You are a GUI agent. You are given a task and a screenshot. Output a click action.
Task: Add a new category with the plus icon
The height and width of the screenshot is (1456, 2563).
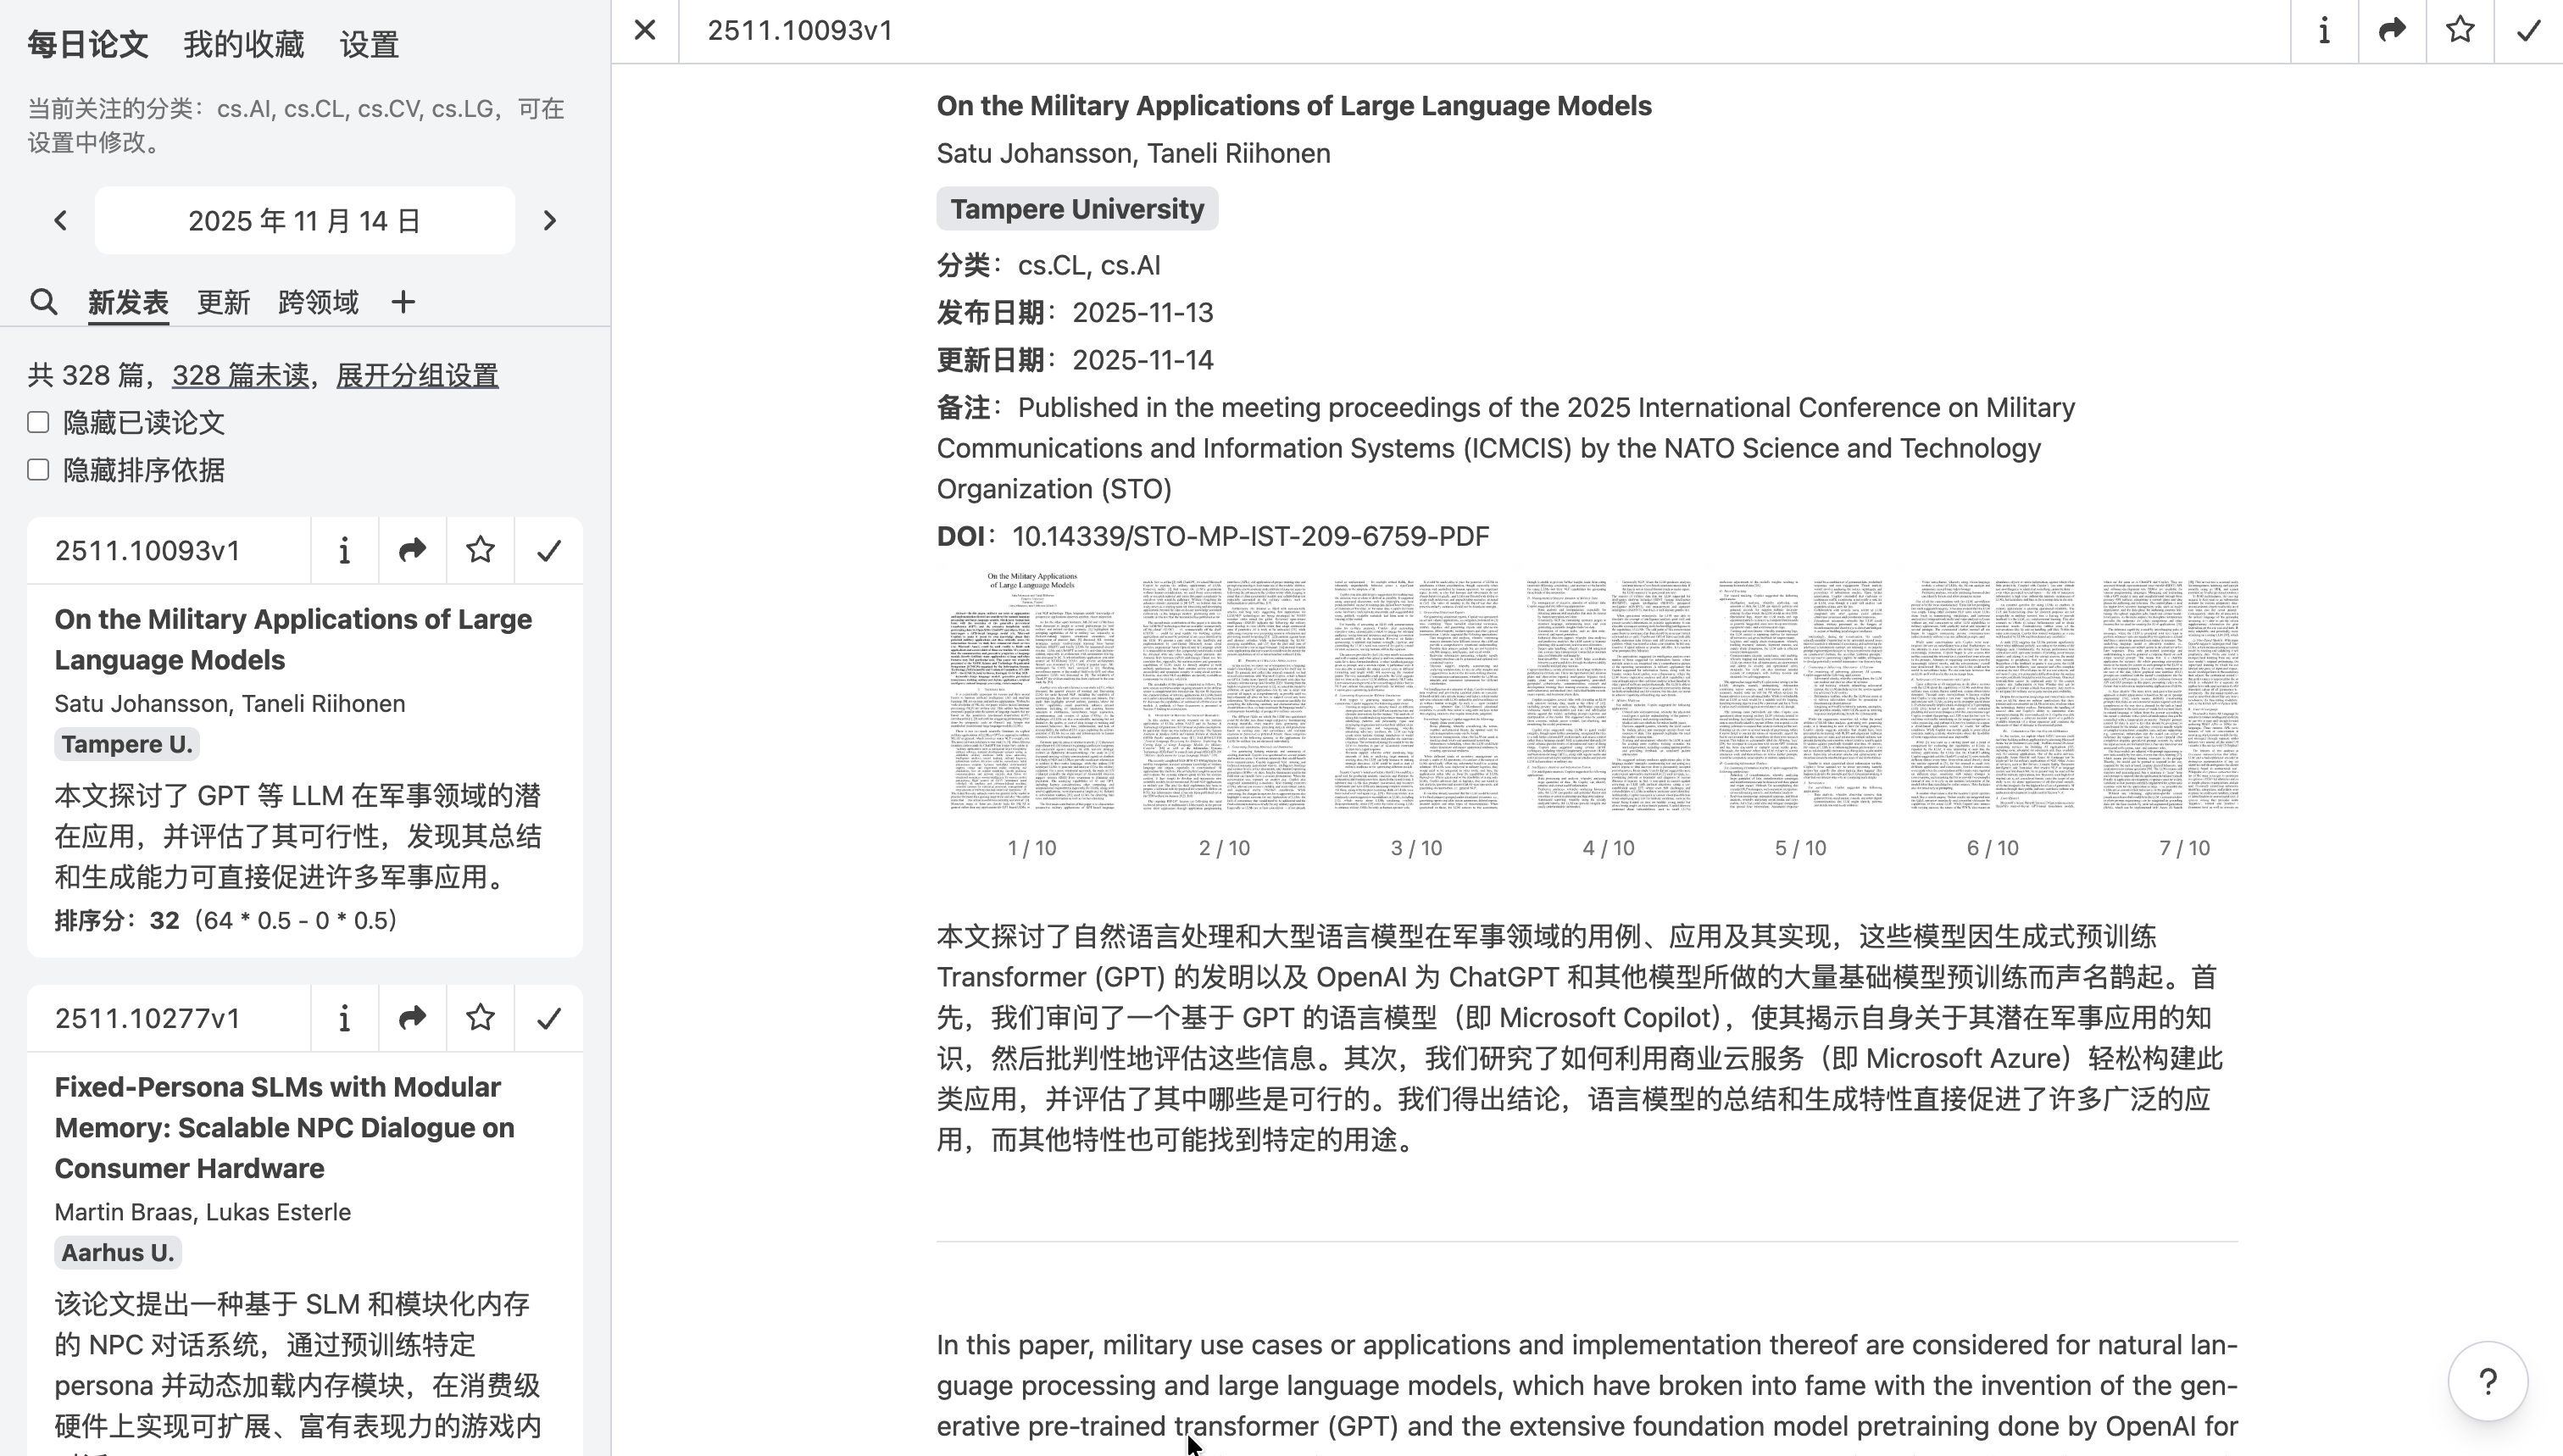[x=402, y=302]
